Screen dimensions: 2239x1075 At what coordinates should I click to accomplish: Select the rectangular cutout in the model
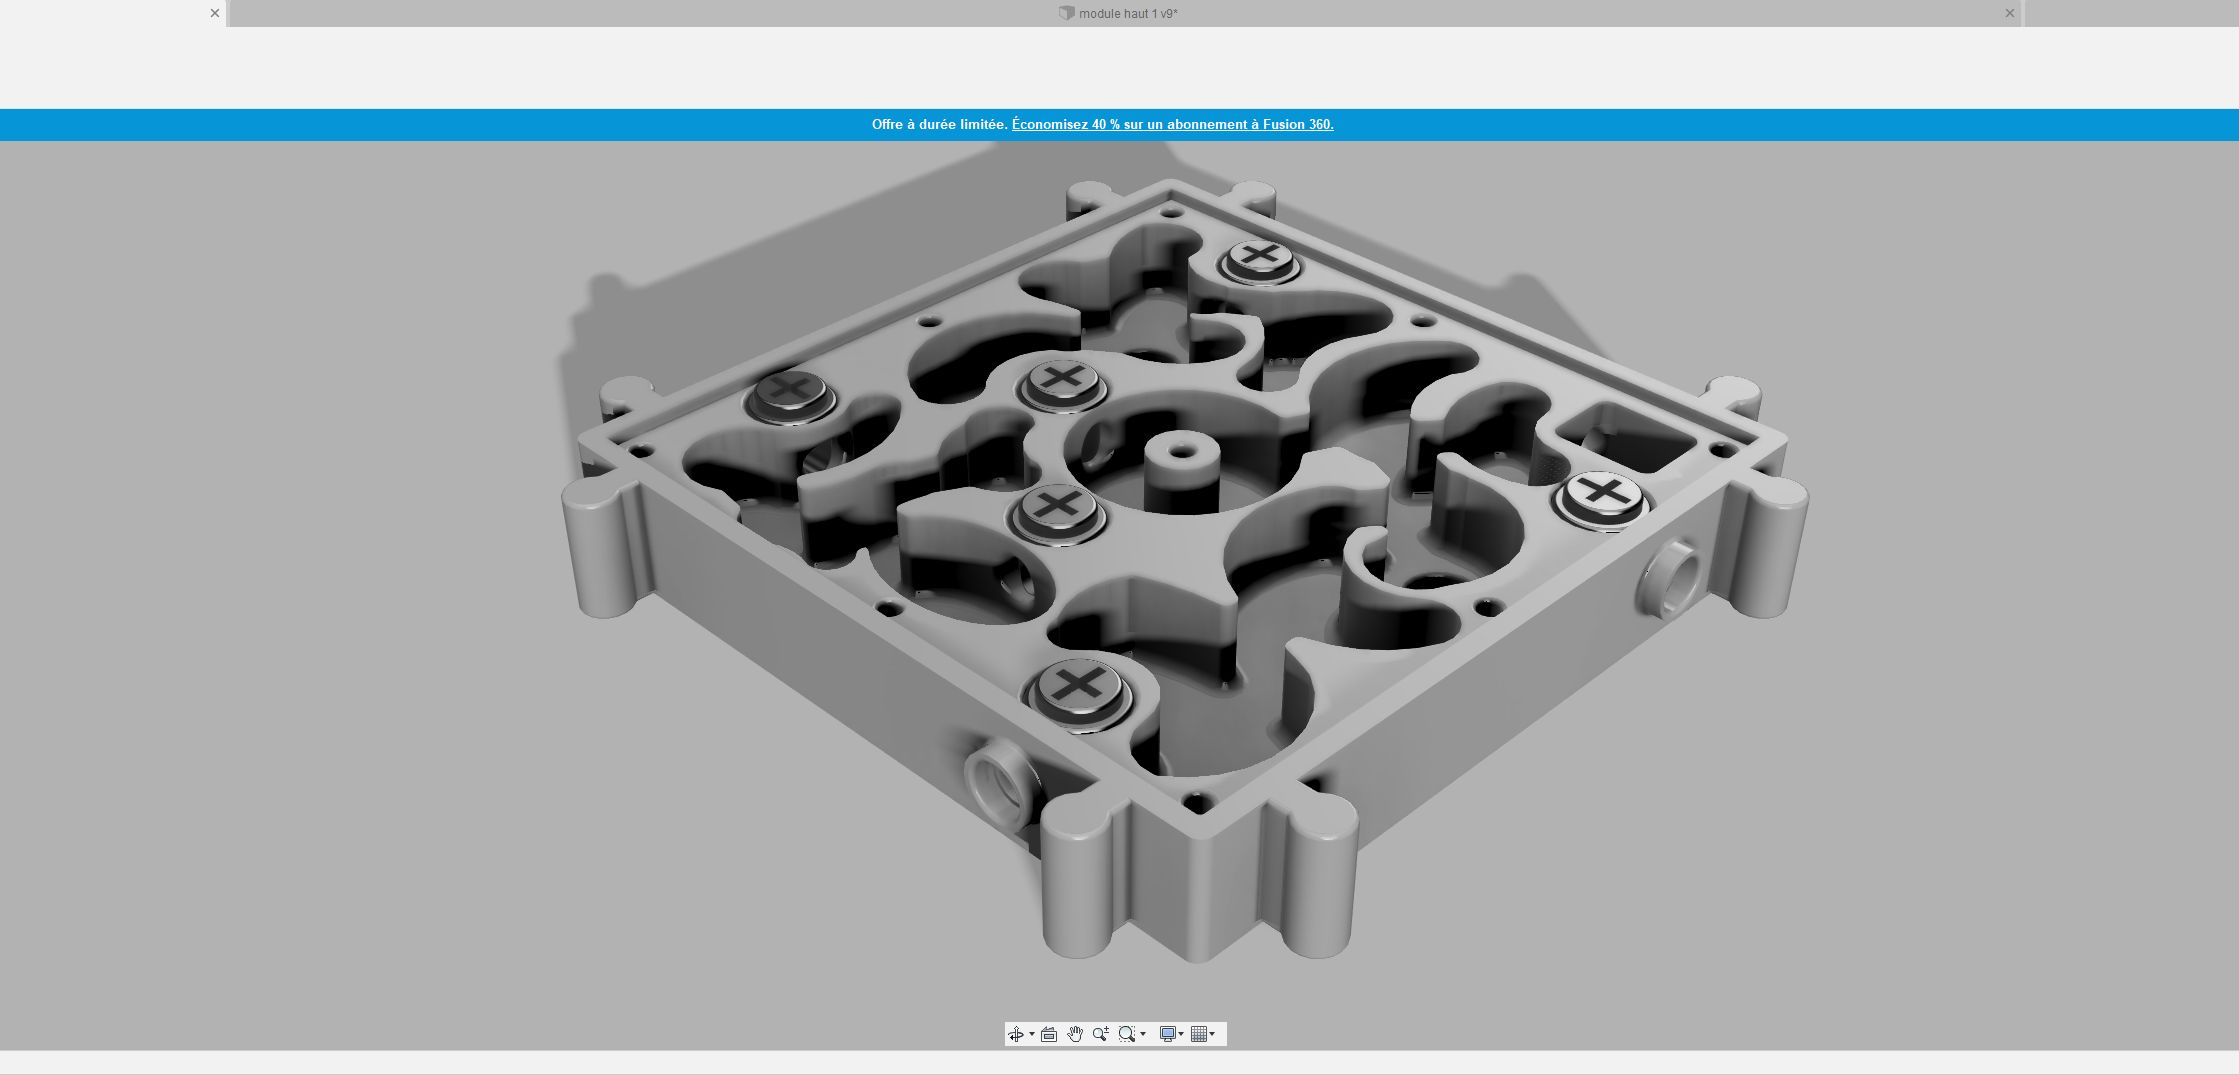1625,440
